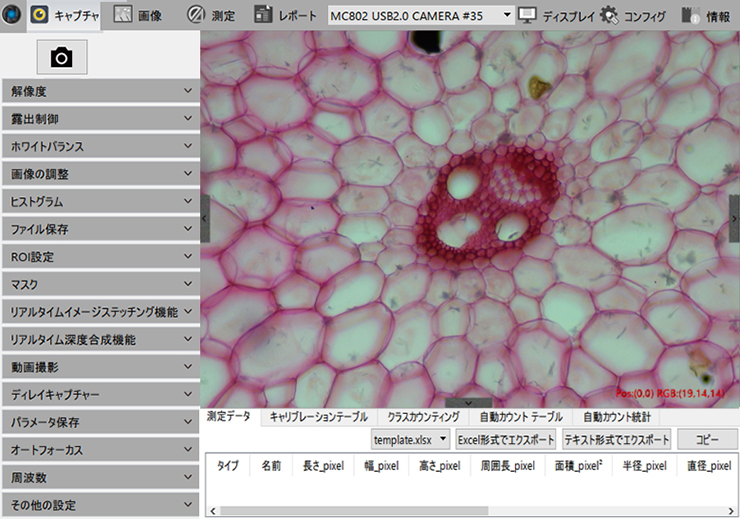
Task: Expand the 露出制御 section
Action: (x=101, y=119)
